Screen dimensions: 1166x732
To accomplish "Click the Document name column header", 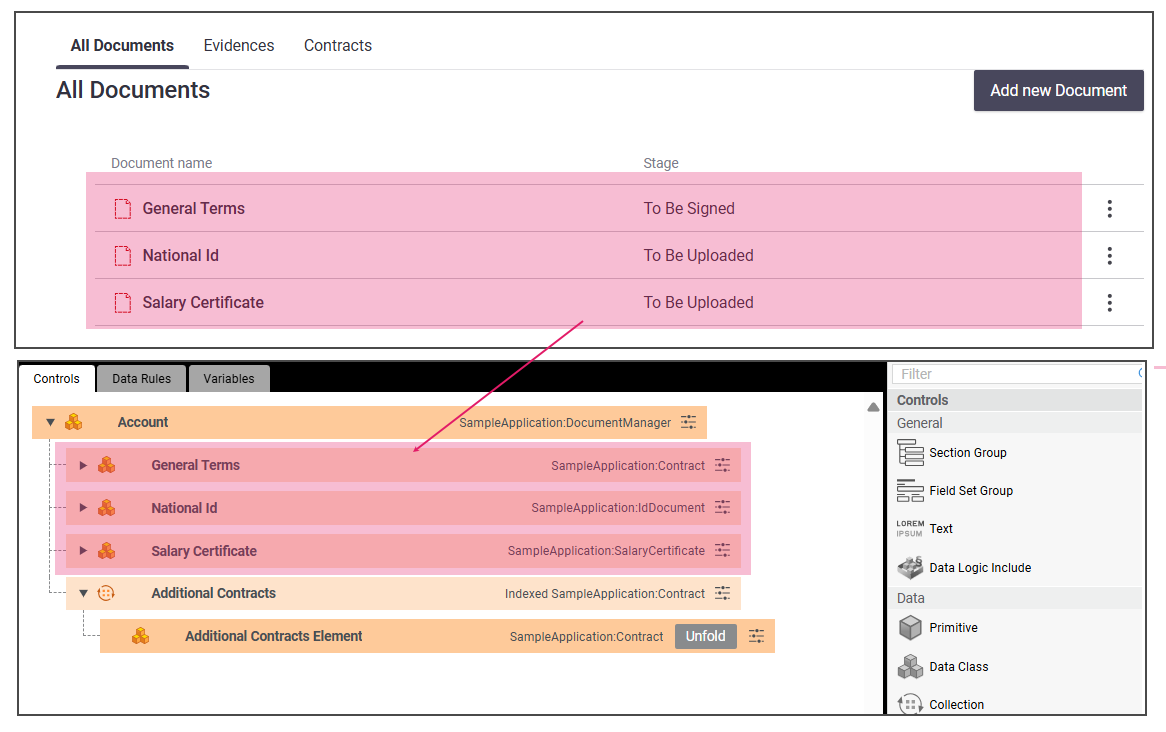I will pyautogui.click(x=161, y=163).
